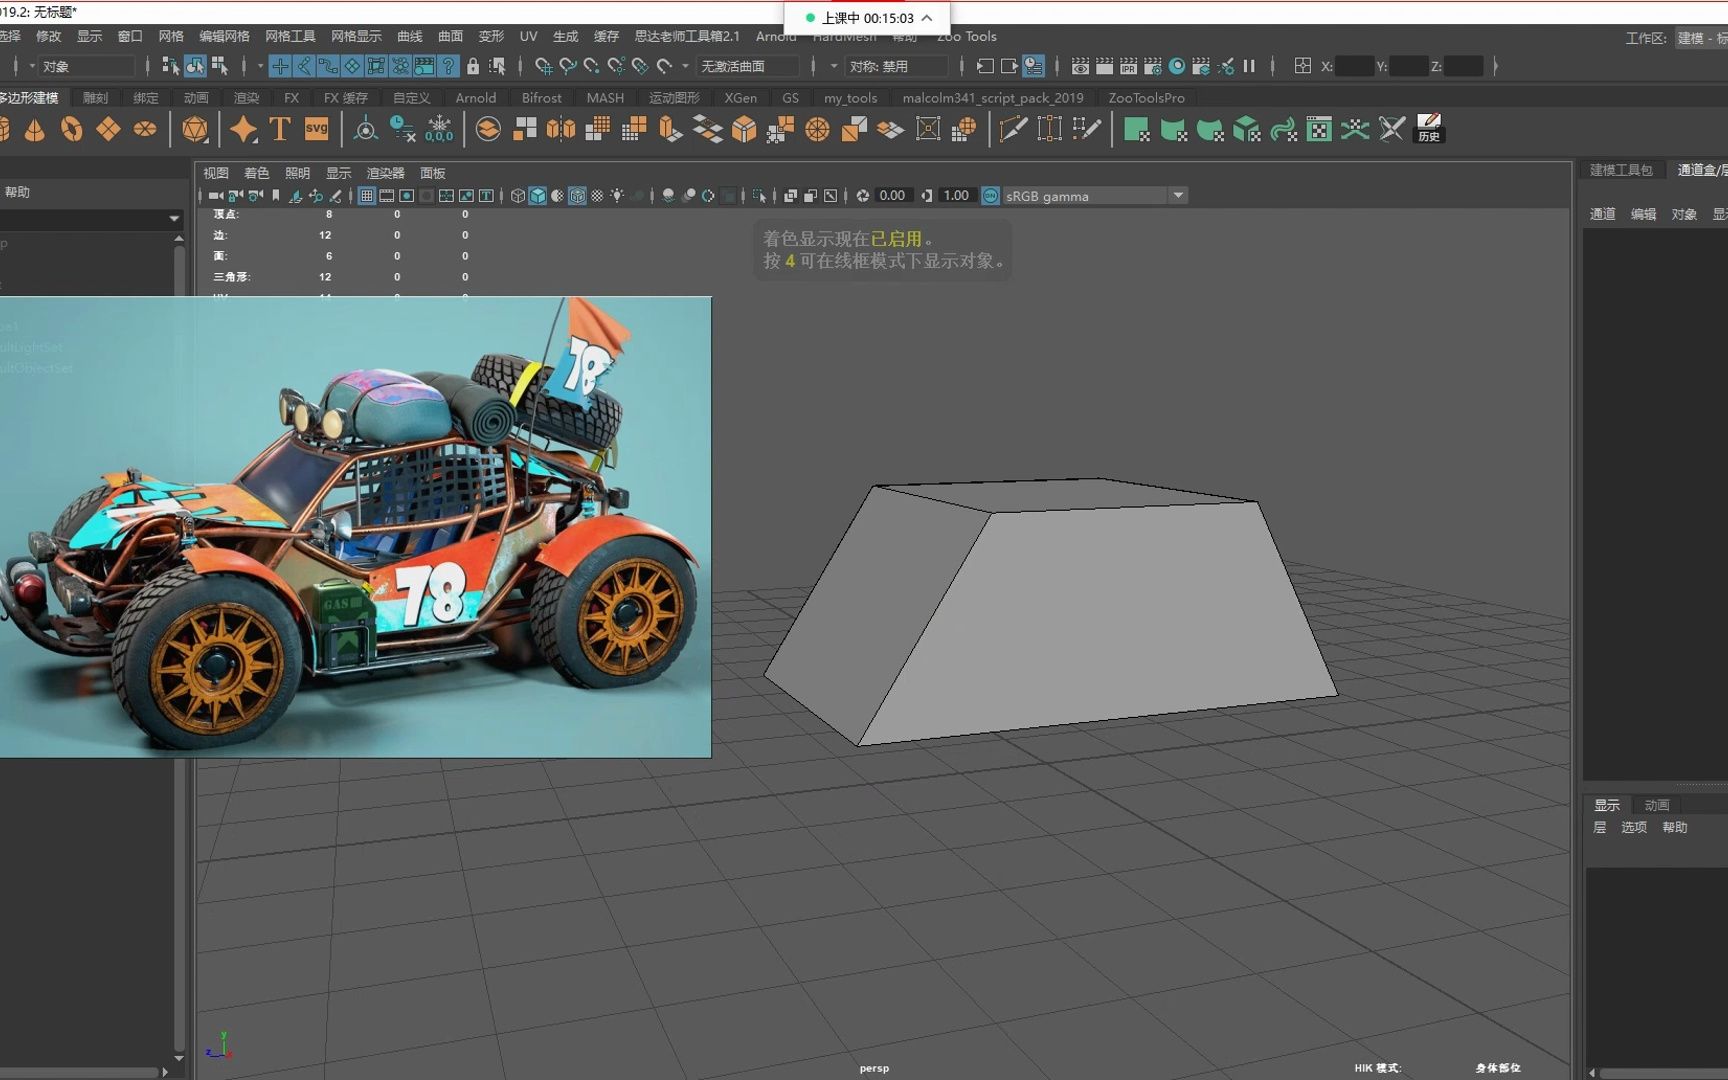
Task: Click the 动画 tab in layer editor
Action: [x=1657, y=805]
